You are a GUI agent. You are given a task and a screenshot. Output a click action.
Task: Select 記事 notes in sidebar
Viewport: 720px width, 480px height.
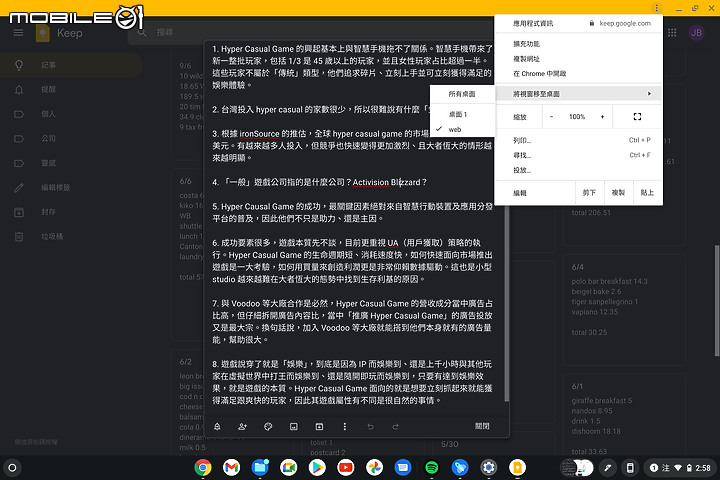coord(71,65)
